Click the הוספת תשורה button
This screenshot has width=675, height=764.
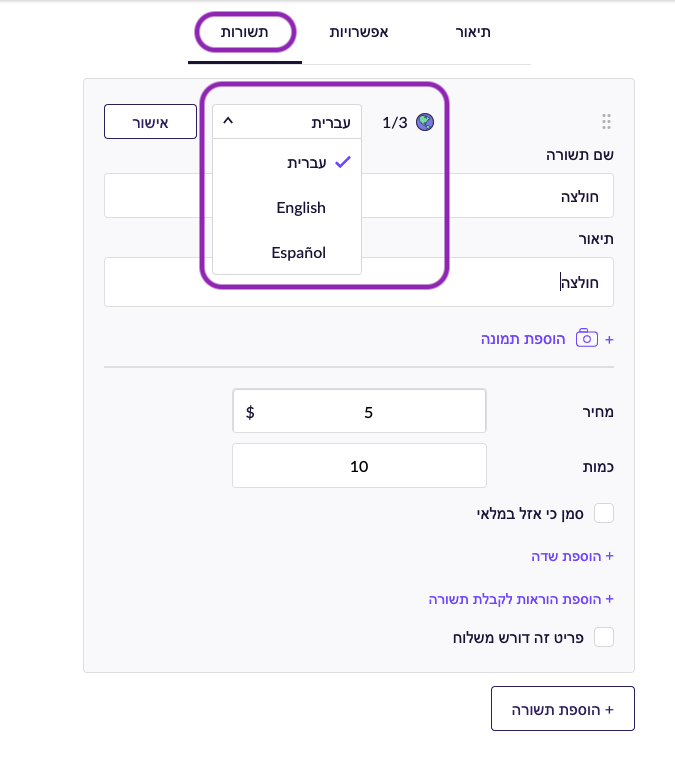[x=562, y=708]
